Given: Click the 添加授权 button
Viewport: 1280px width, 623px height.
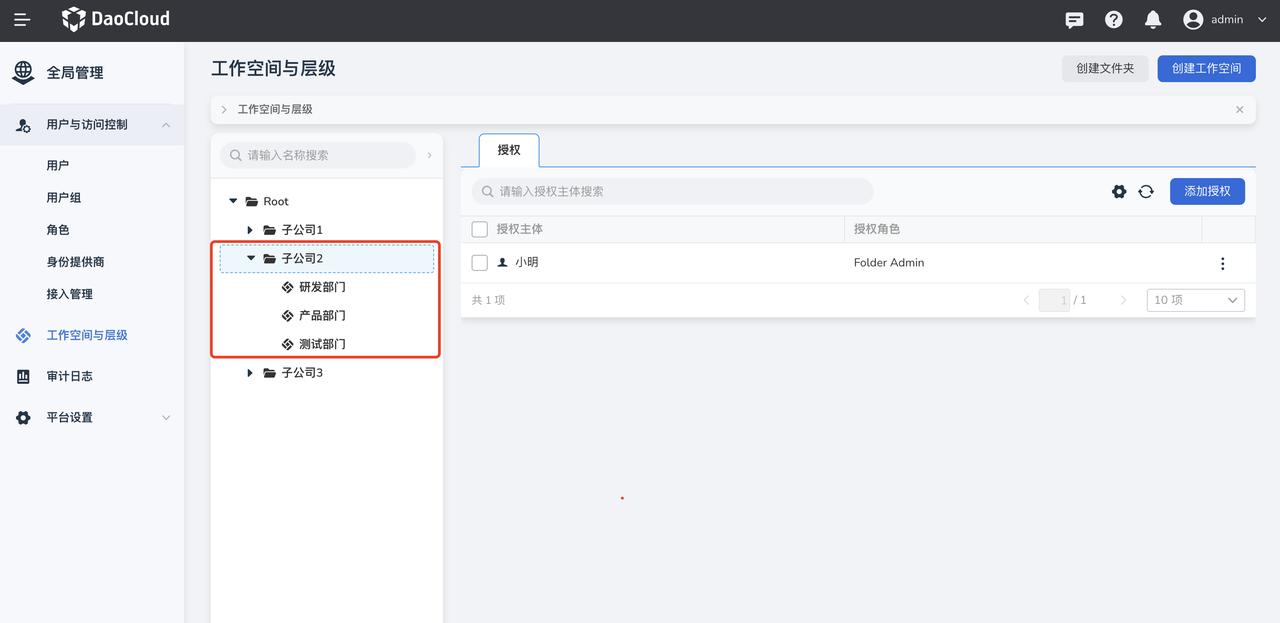Looking at the screenshot, I should (1207, 191).
